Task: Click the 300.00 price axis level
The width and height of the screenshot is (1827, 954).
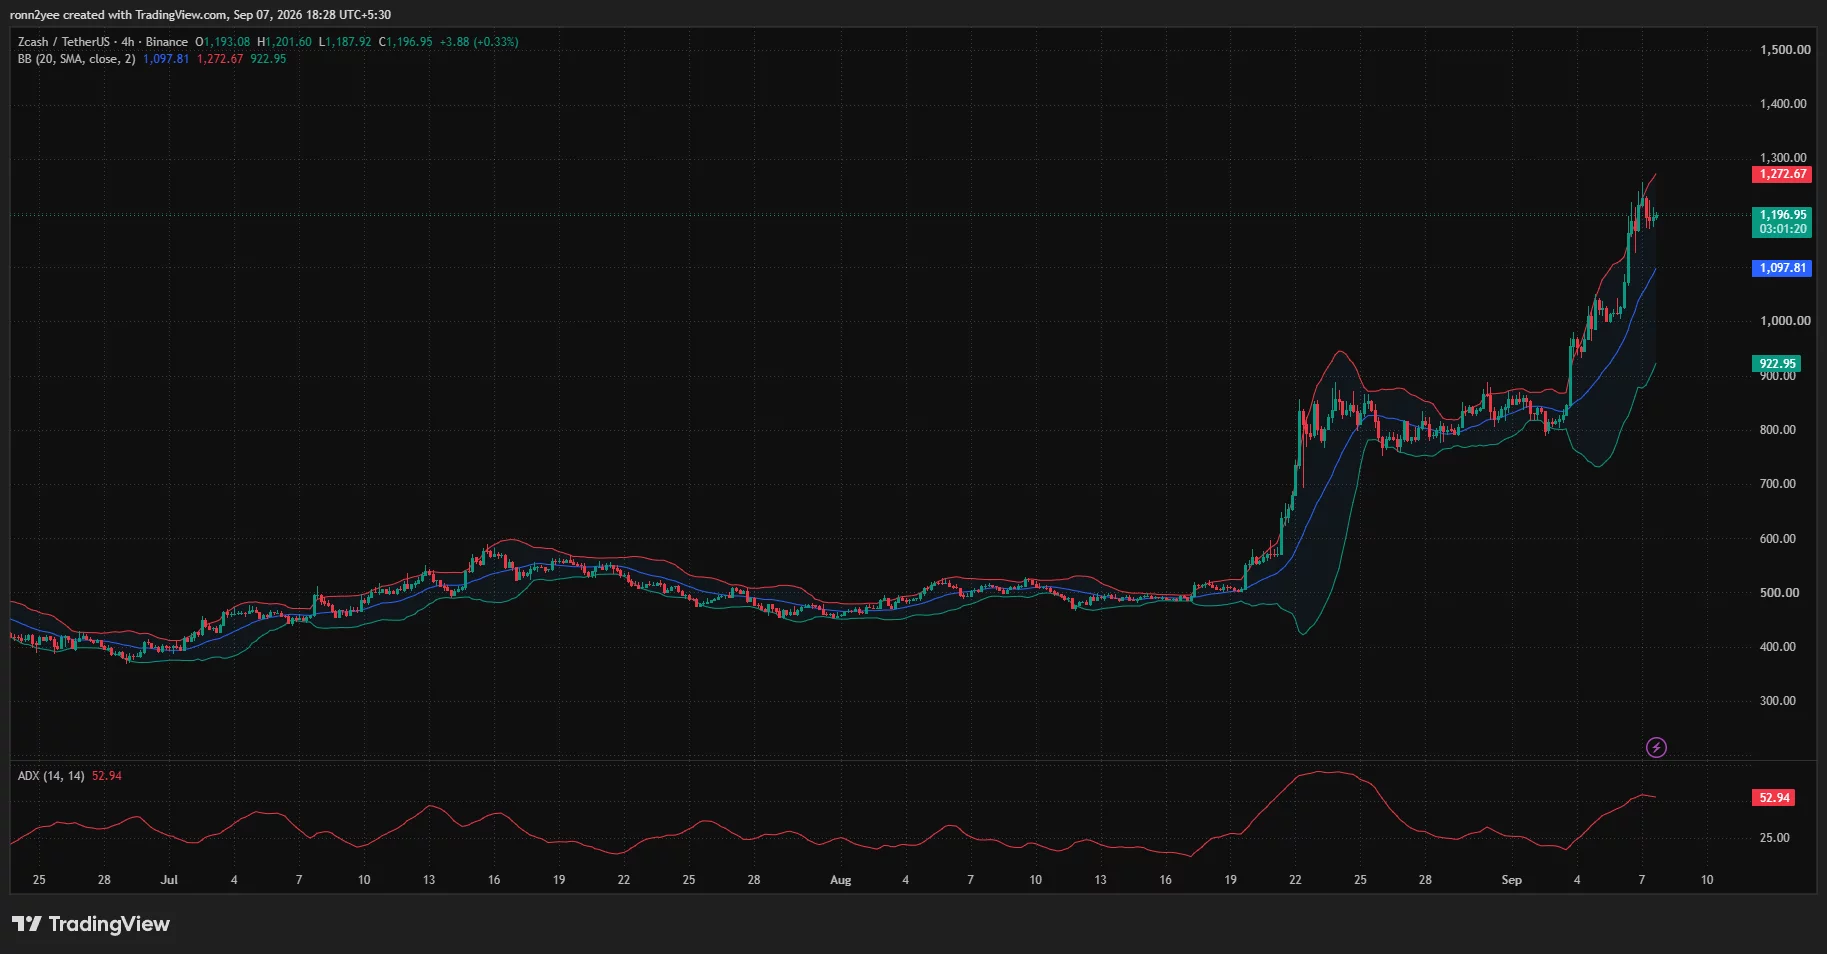Action: pyautogui.click(x=1778, y=701)
